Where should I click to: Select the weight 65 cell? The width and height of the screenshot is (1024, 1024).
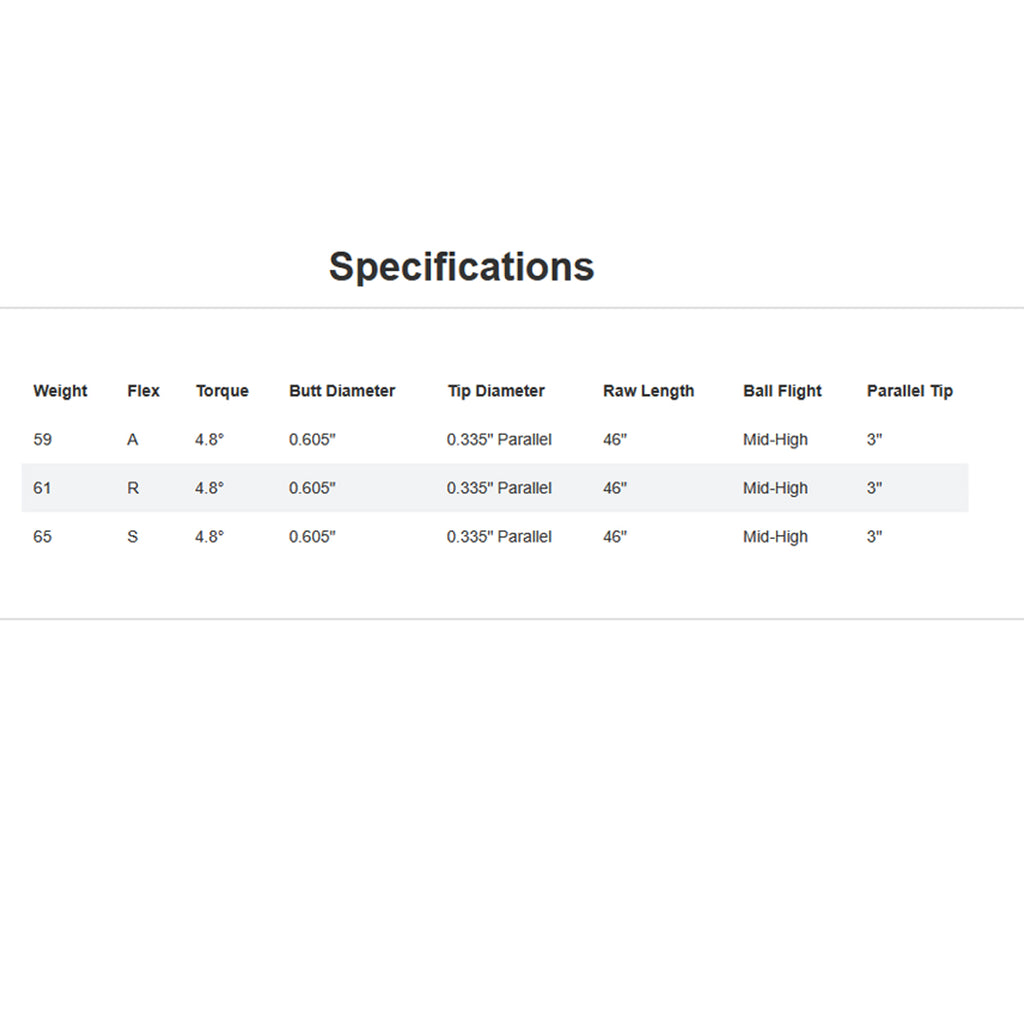(x=42, y=537)
